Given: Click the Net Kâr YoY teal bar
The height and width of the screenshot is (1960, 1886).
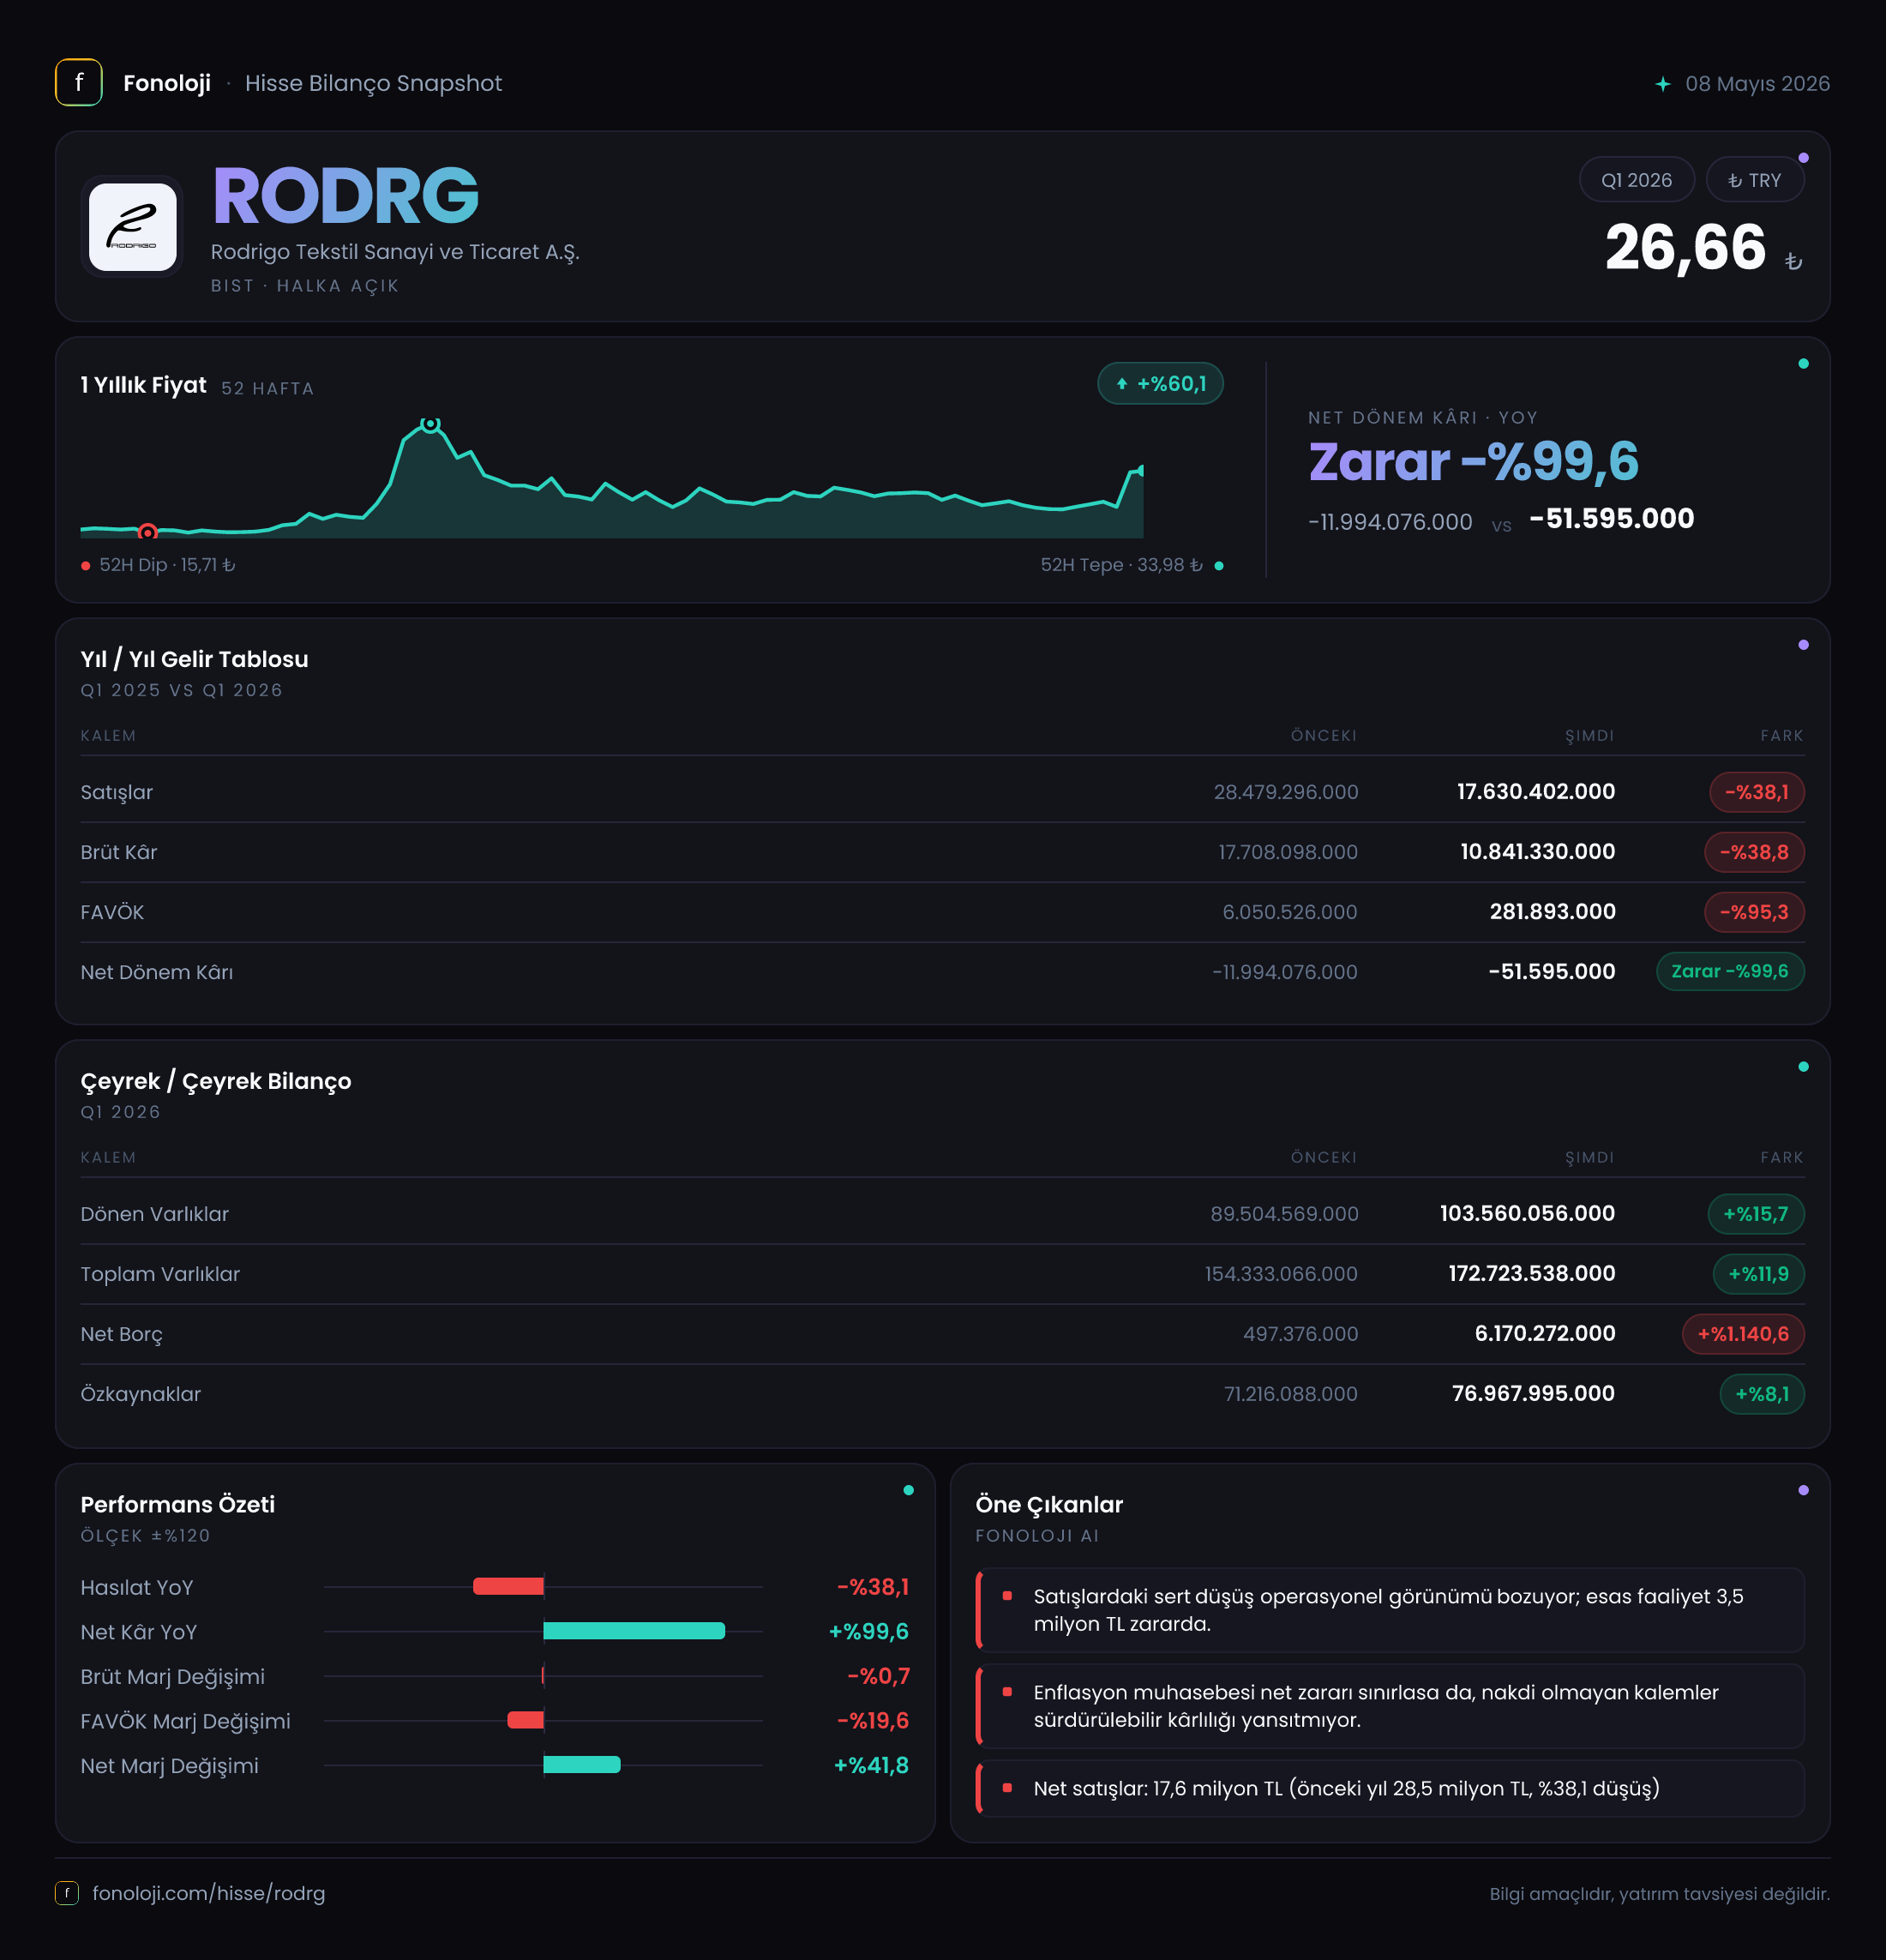Looking at the screenshot, I should tap(634, 1631).
